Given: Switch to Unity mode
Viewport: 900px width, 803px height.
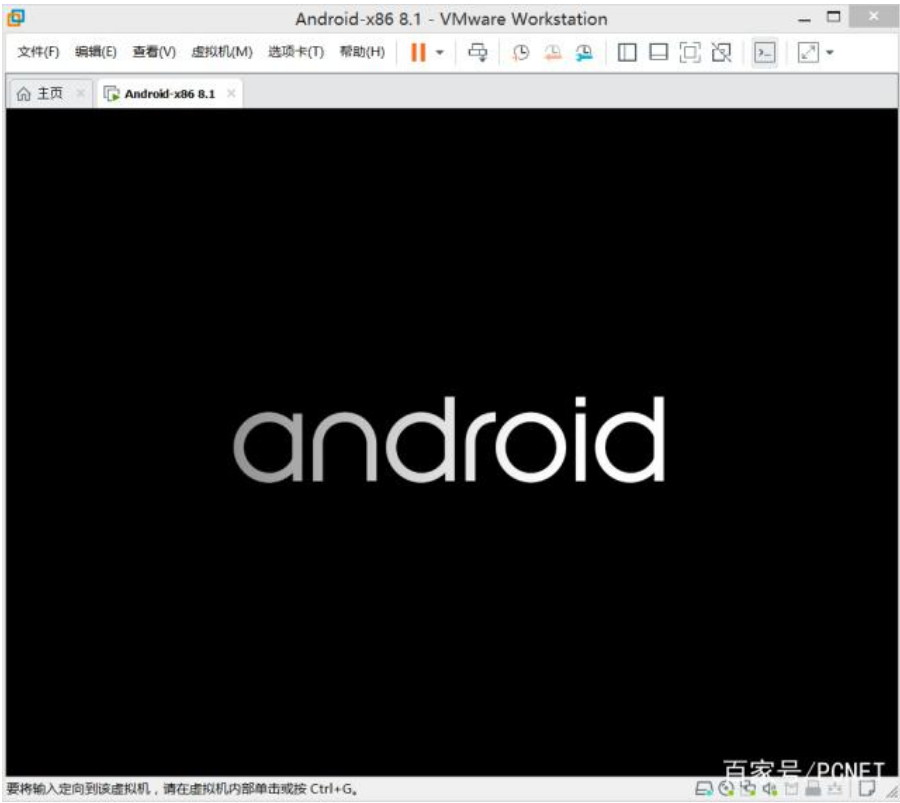Looking at the screenshot, I should click(721, 53).
